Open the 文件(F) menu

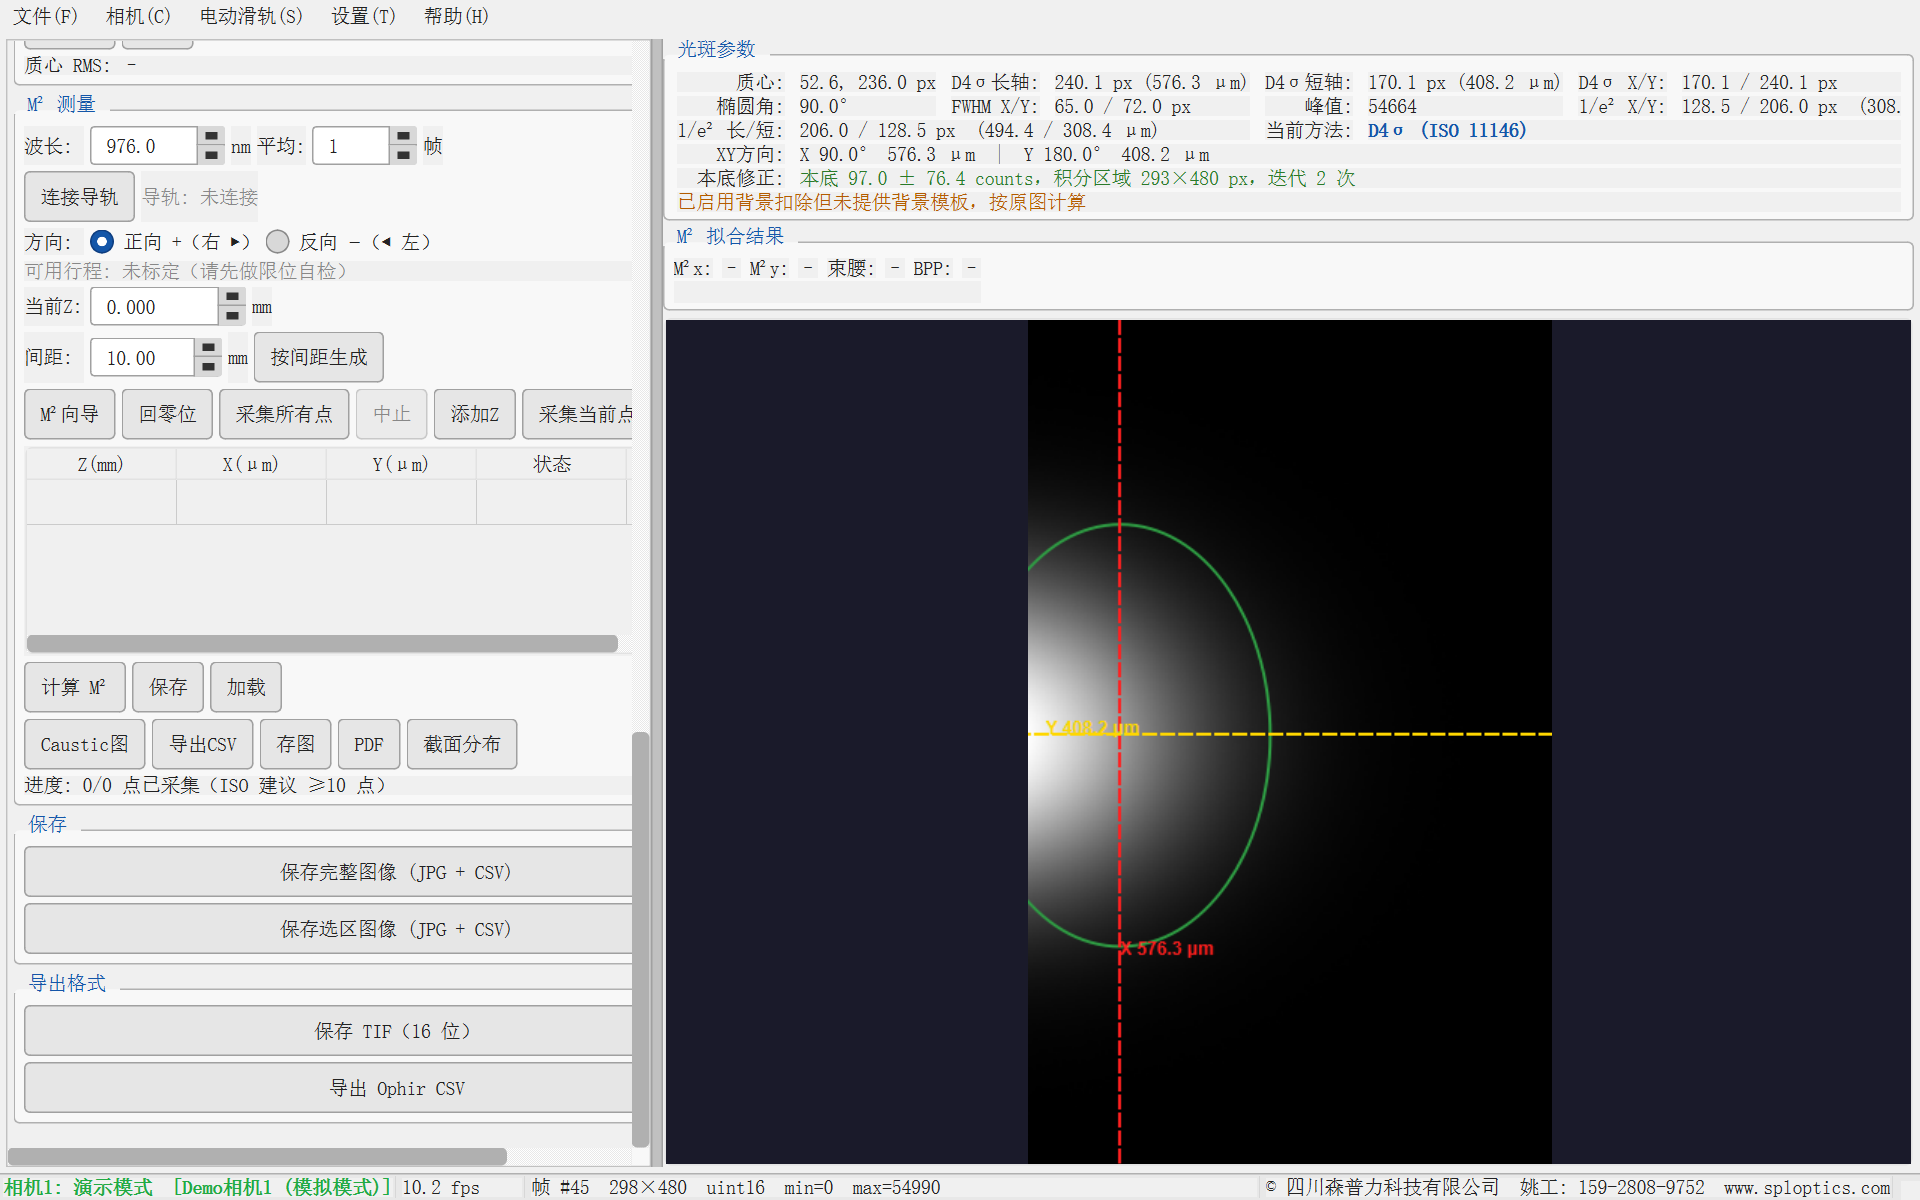click(x=45, y=16)
